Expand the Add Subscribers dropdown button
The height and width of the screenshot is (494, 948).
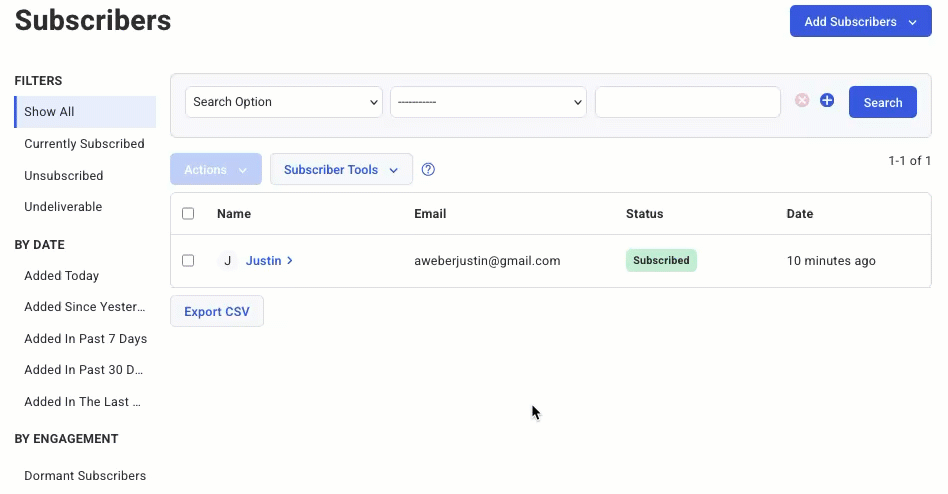pyautogui.click(x=860, y=22)
